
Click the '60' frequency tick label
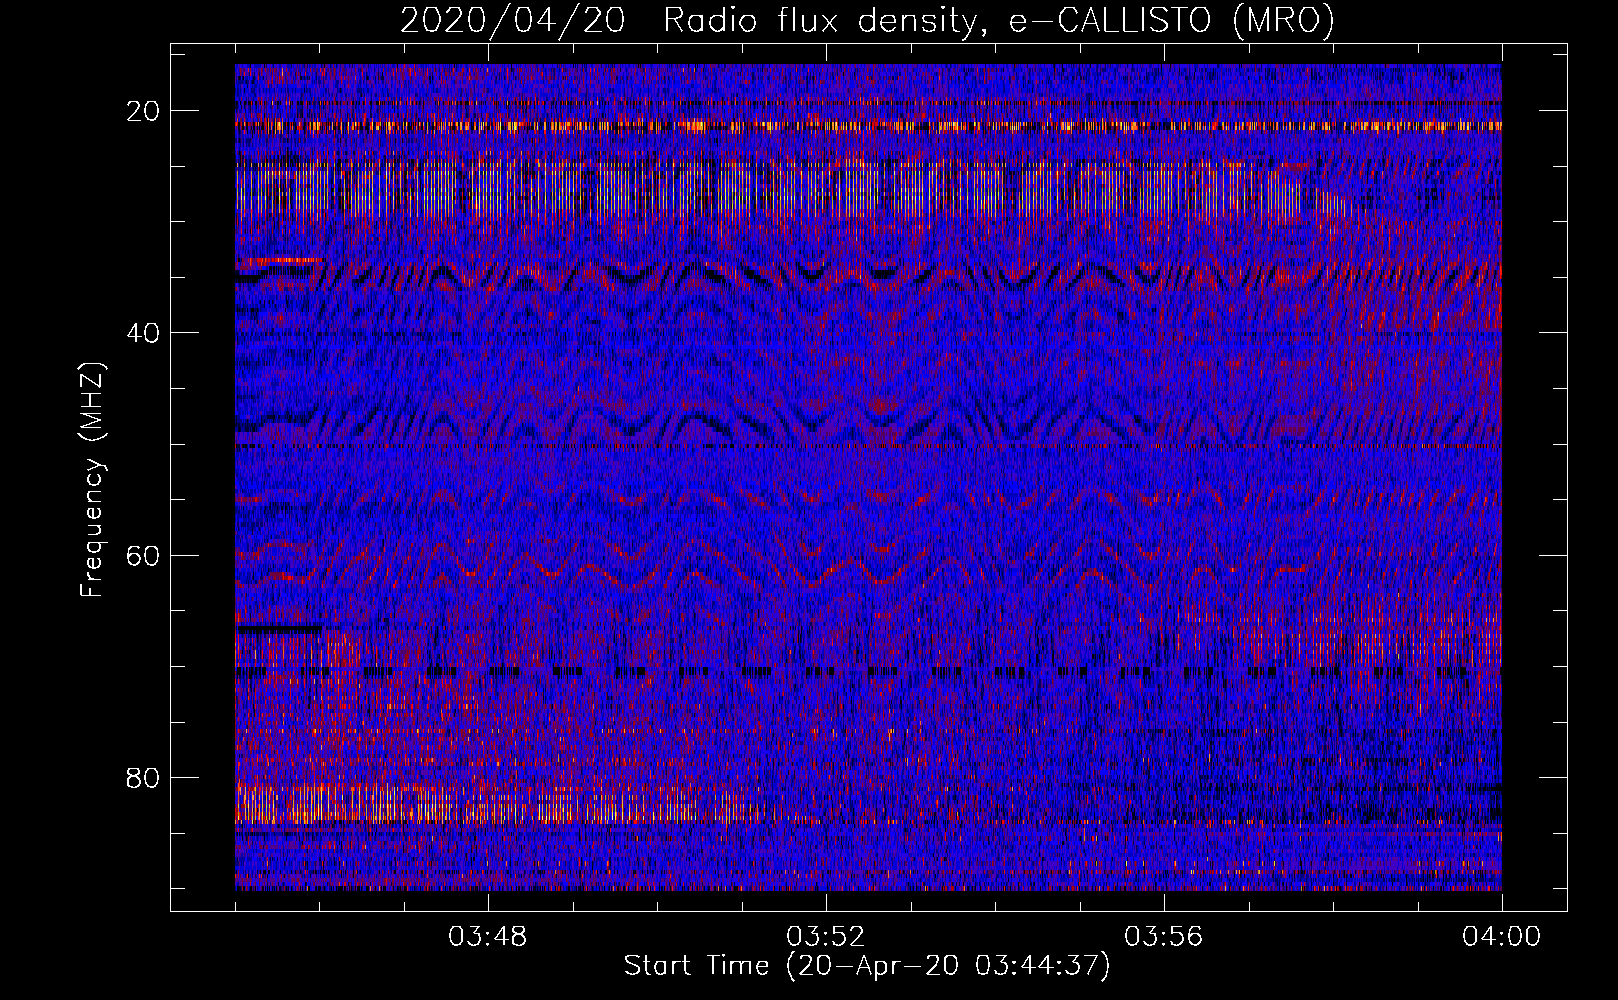(x=144, y=555)
